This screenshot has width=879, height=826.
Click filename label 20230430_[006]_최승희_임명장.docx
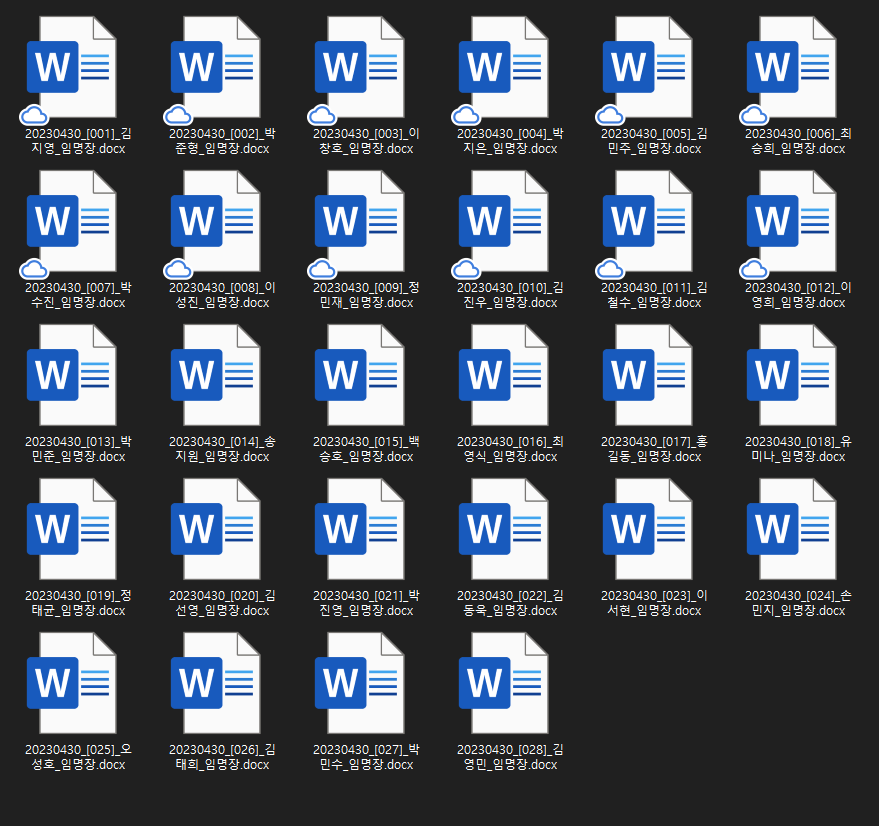coord(798,141)
